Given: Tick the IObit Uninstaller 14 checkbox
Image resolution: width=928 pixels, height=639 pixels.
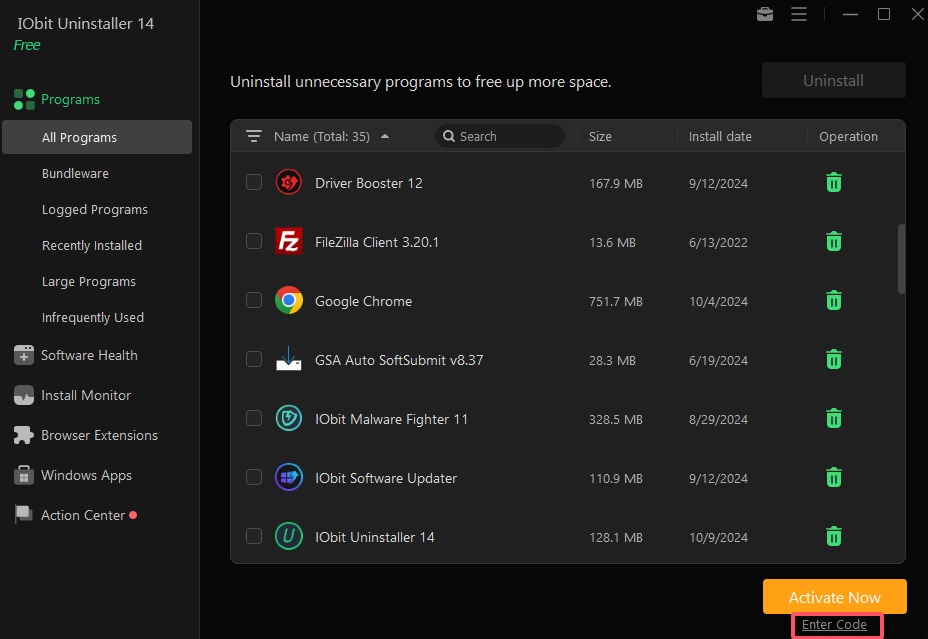Looking at the screenshot, I should (x=254, y=537).
